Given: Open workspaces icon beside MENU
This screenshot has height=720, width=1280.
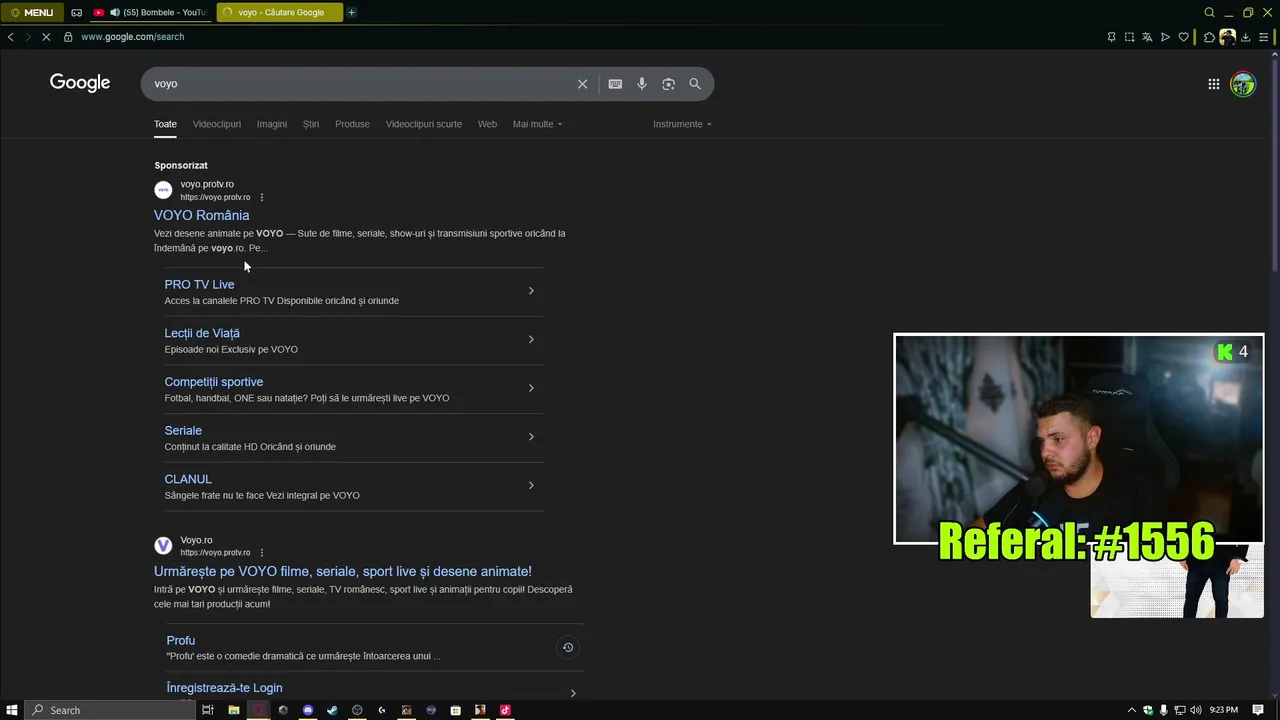Looking at the screenshot, I should tap(76, 12).
